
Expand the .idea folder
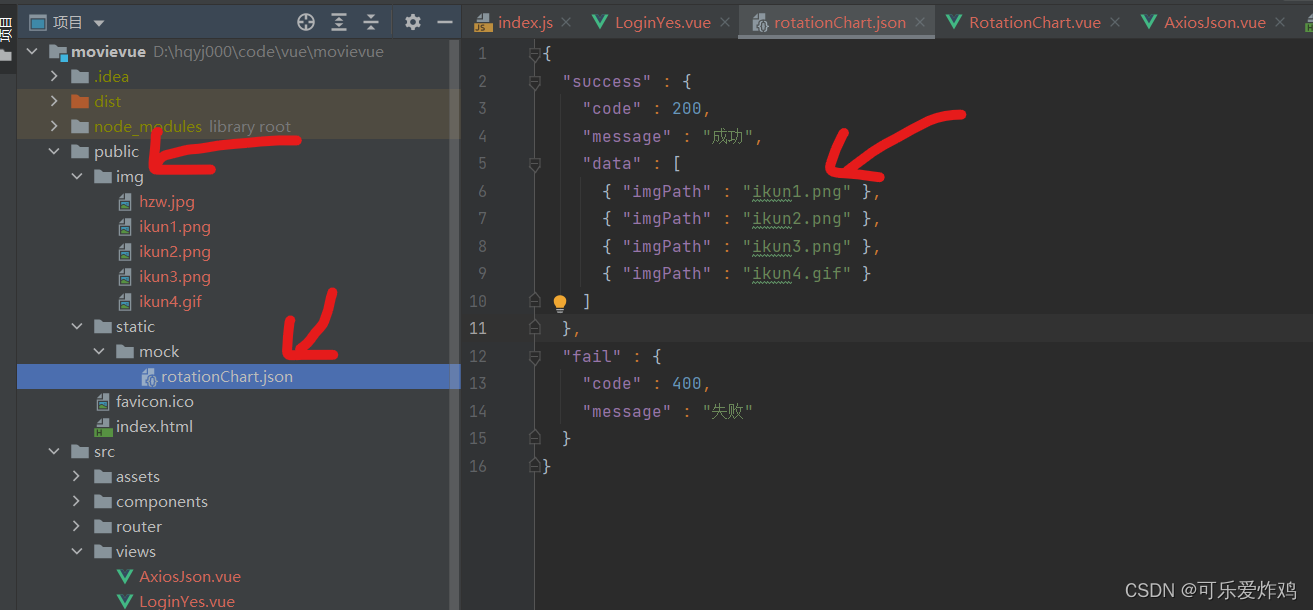54,76
